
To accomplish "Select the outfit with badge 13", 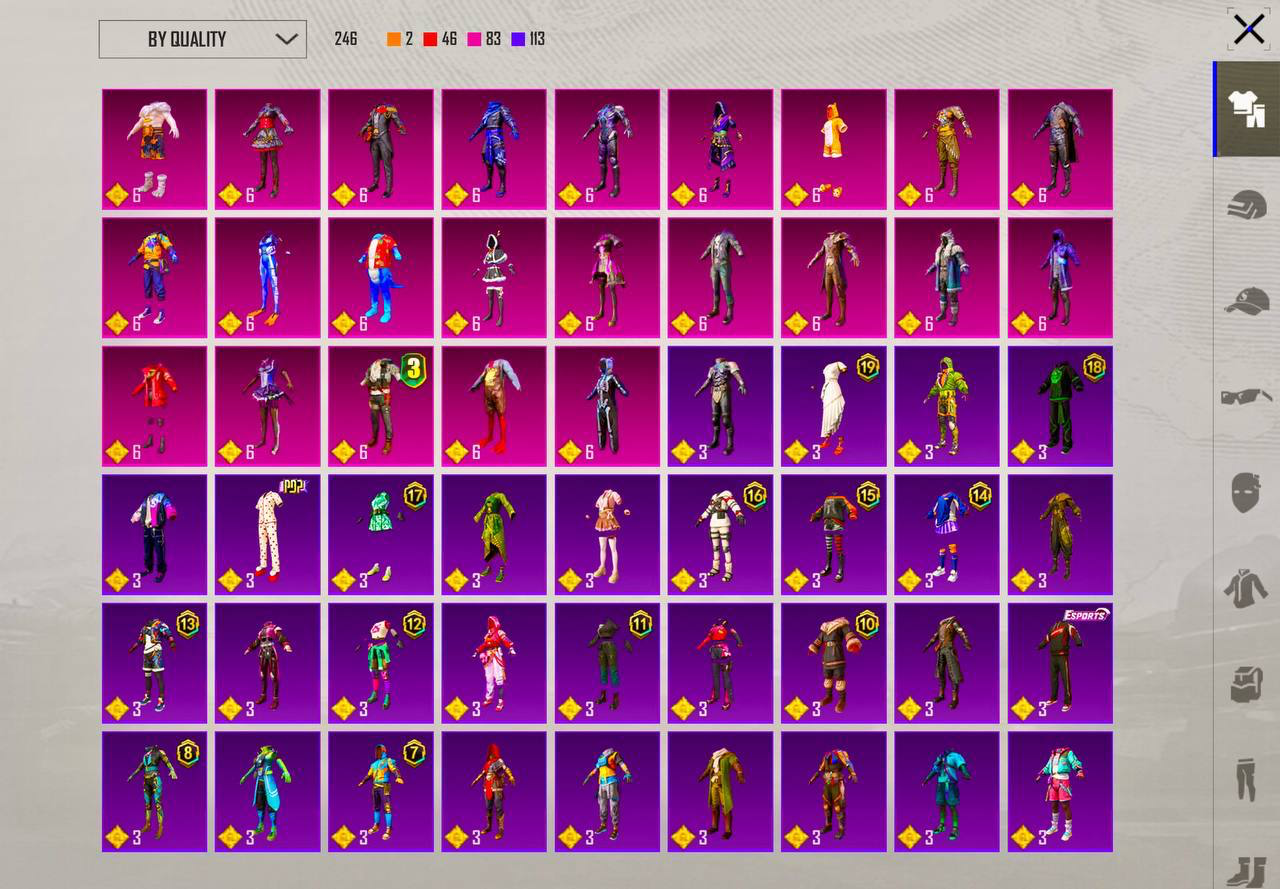I will pos(155,663).
